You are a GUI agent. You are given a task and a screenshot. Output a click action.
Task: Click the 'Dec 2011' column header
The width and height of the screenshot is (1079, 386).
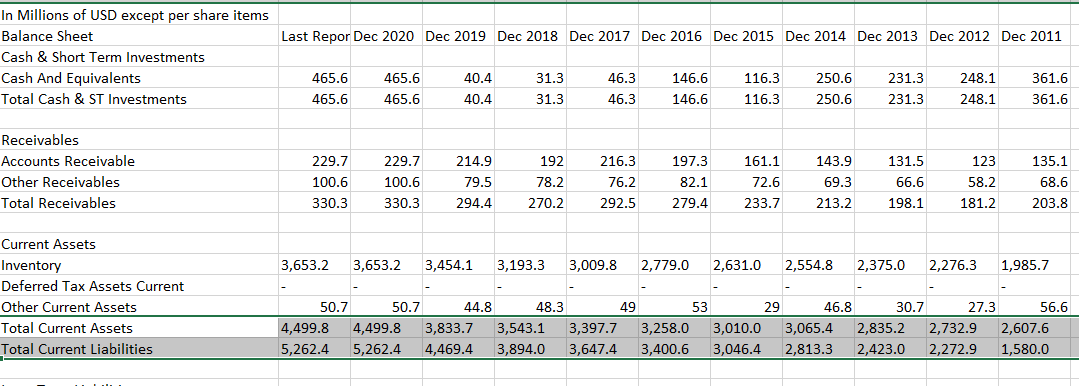click(1035, 36)
